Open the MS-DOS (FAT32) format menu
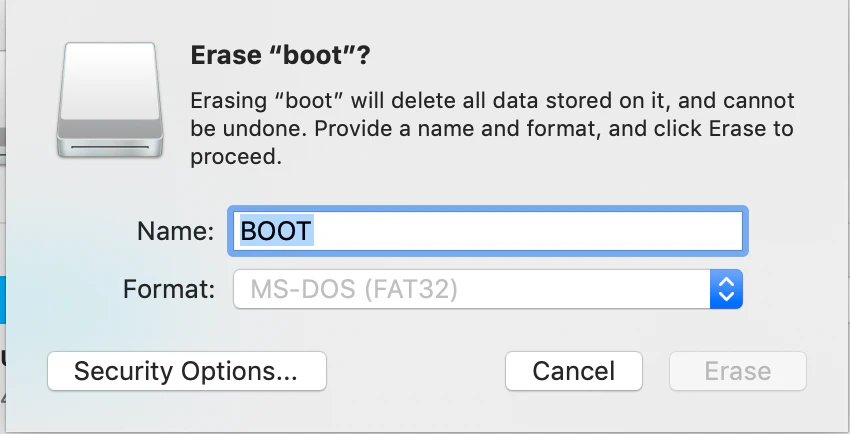The height and width of the screenshot is (434, 850). click(x=488, y=289)
